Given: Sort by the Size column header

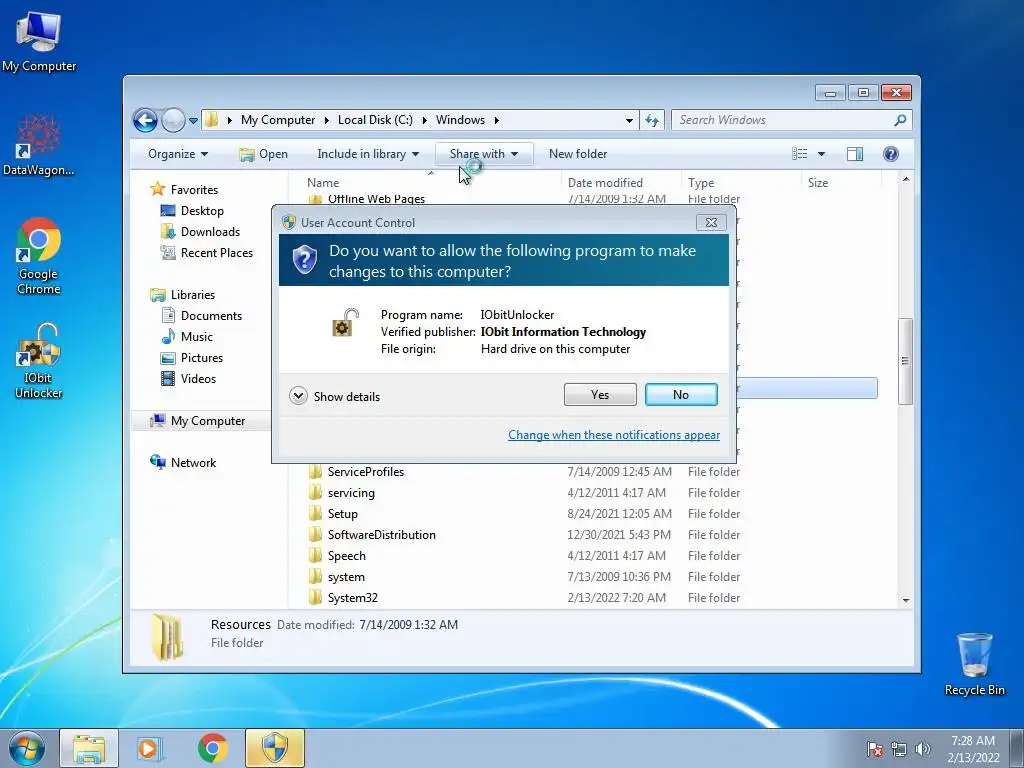Looking at the screenshot, I should point(818,183).
